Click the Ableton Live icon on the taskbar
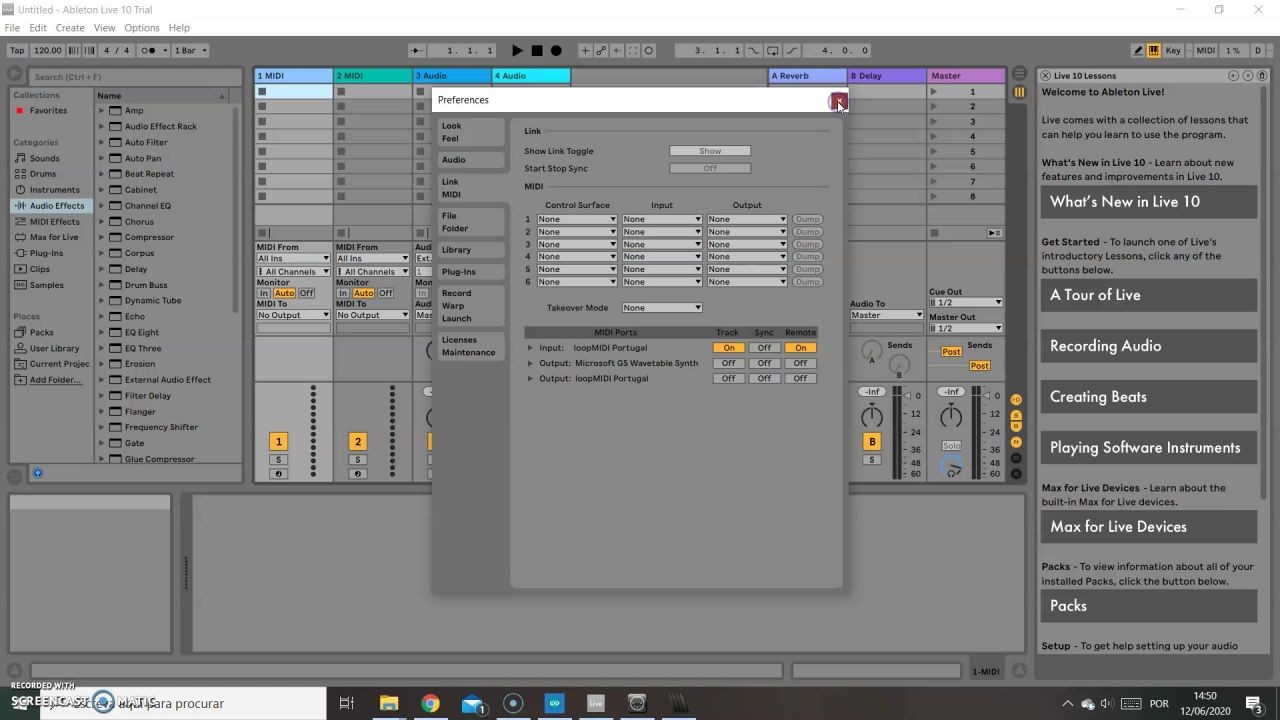This screenshot has height=720, width=1280. click(595, 703)
